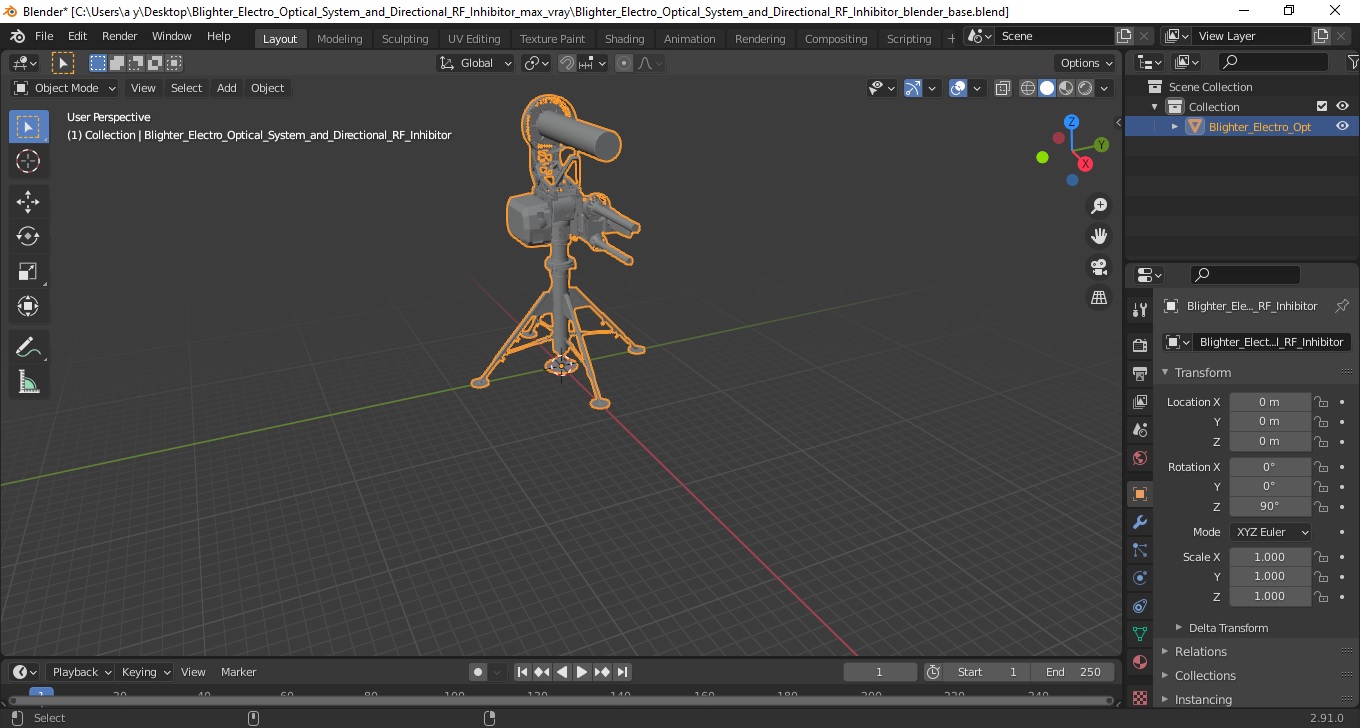Hide Blighter_Electro_Opt object in outliner
The width and height of the screenshot is (1360, 728).
tap(1342, 126)
